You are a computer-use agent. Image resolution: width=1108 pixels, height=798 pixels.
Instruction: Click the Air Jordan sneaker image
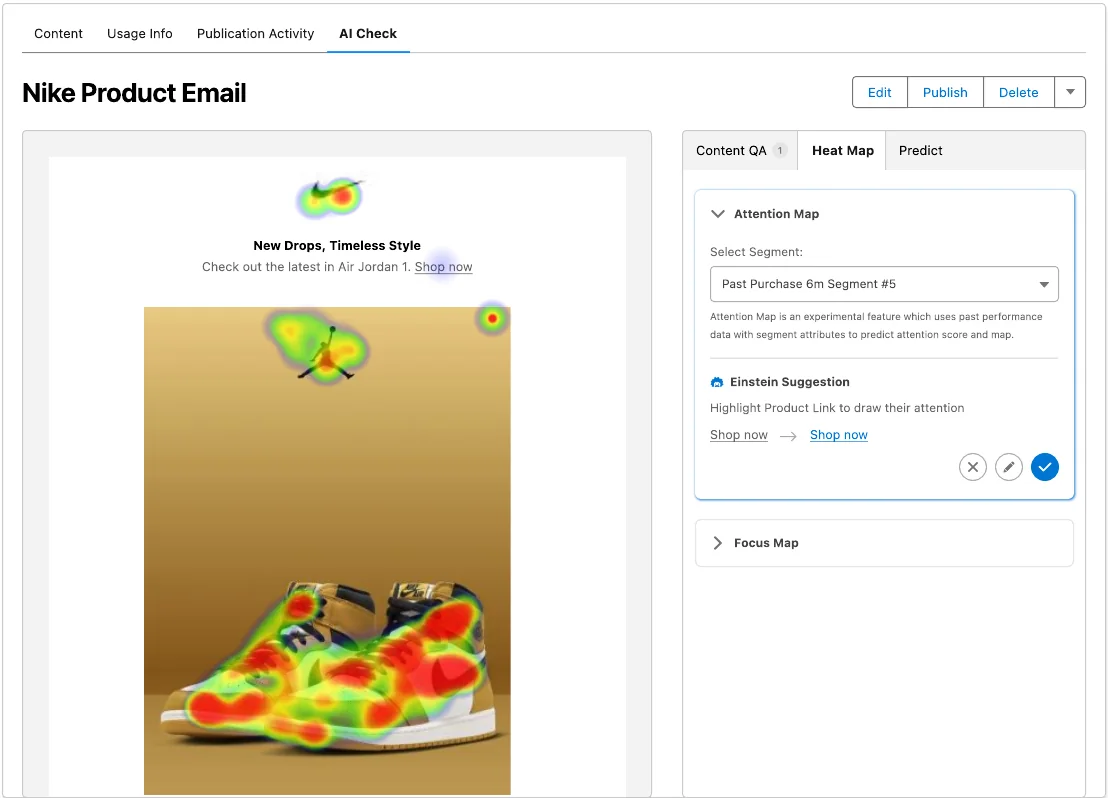[x=327, y=551]
